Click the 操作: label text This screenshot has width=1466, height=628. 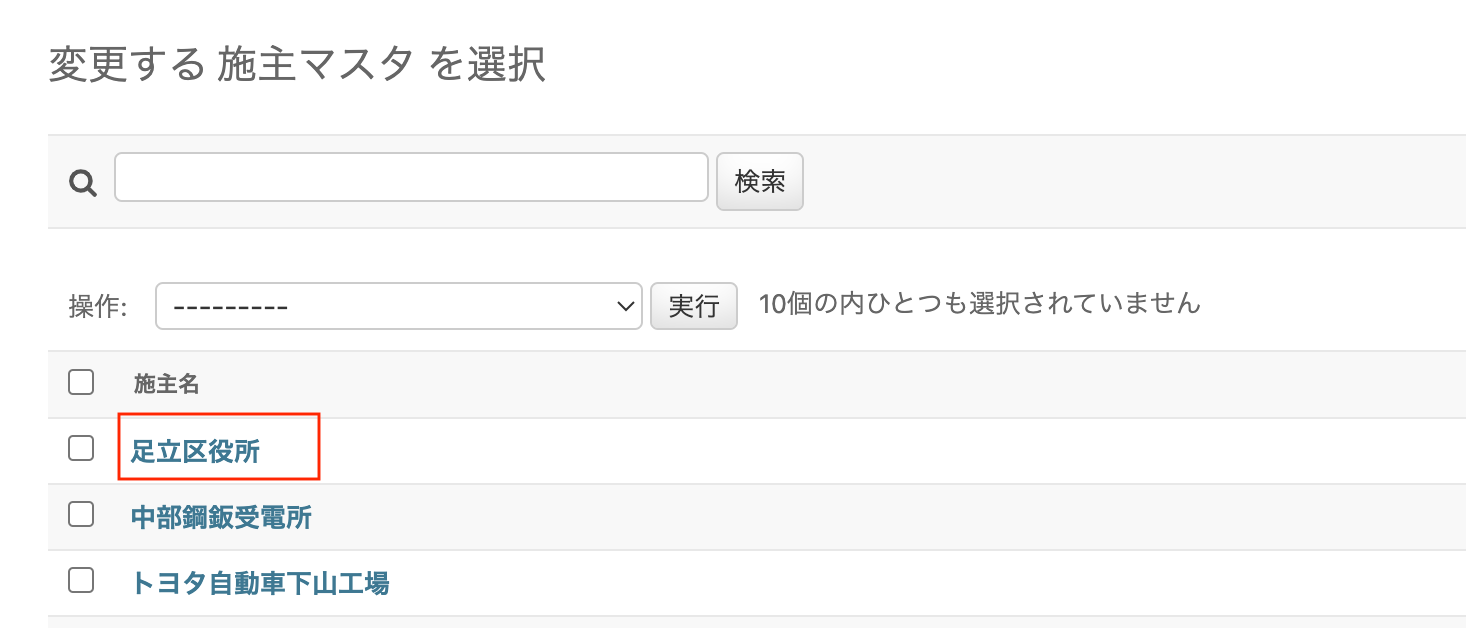pyautogui.click(x=98, y=307)
